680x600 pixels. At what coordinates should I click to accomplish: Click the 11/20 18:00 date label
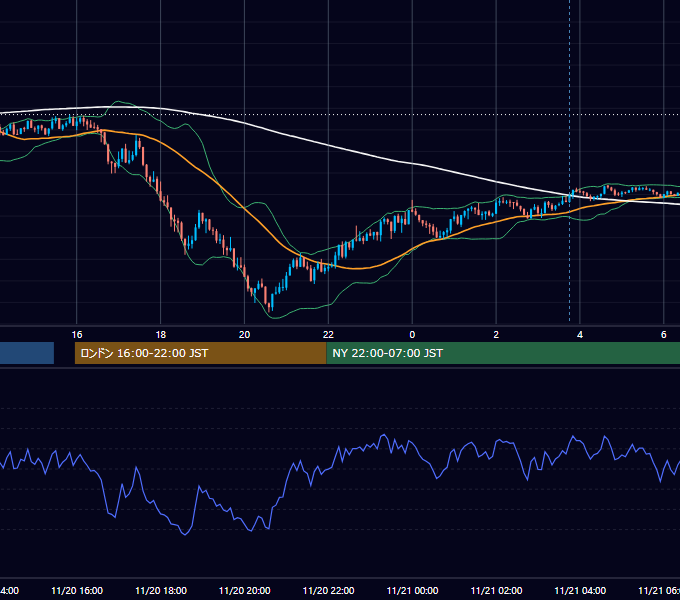[x=161, y=590]
